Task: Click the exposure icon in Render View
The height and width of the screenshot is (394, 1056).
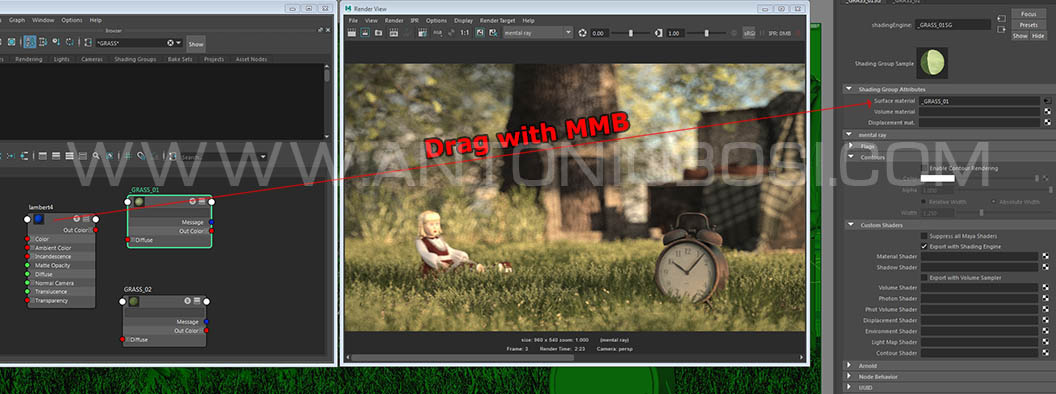Action: click(x=583, y=33)
